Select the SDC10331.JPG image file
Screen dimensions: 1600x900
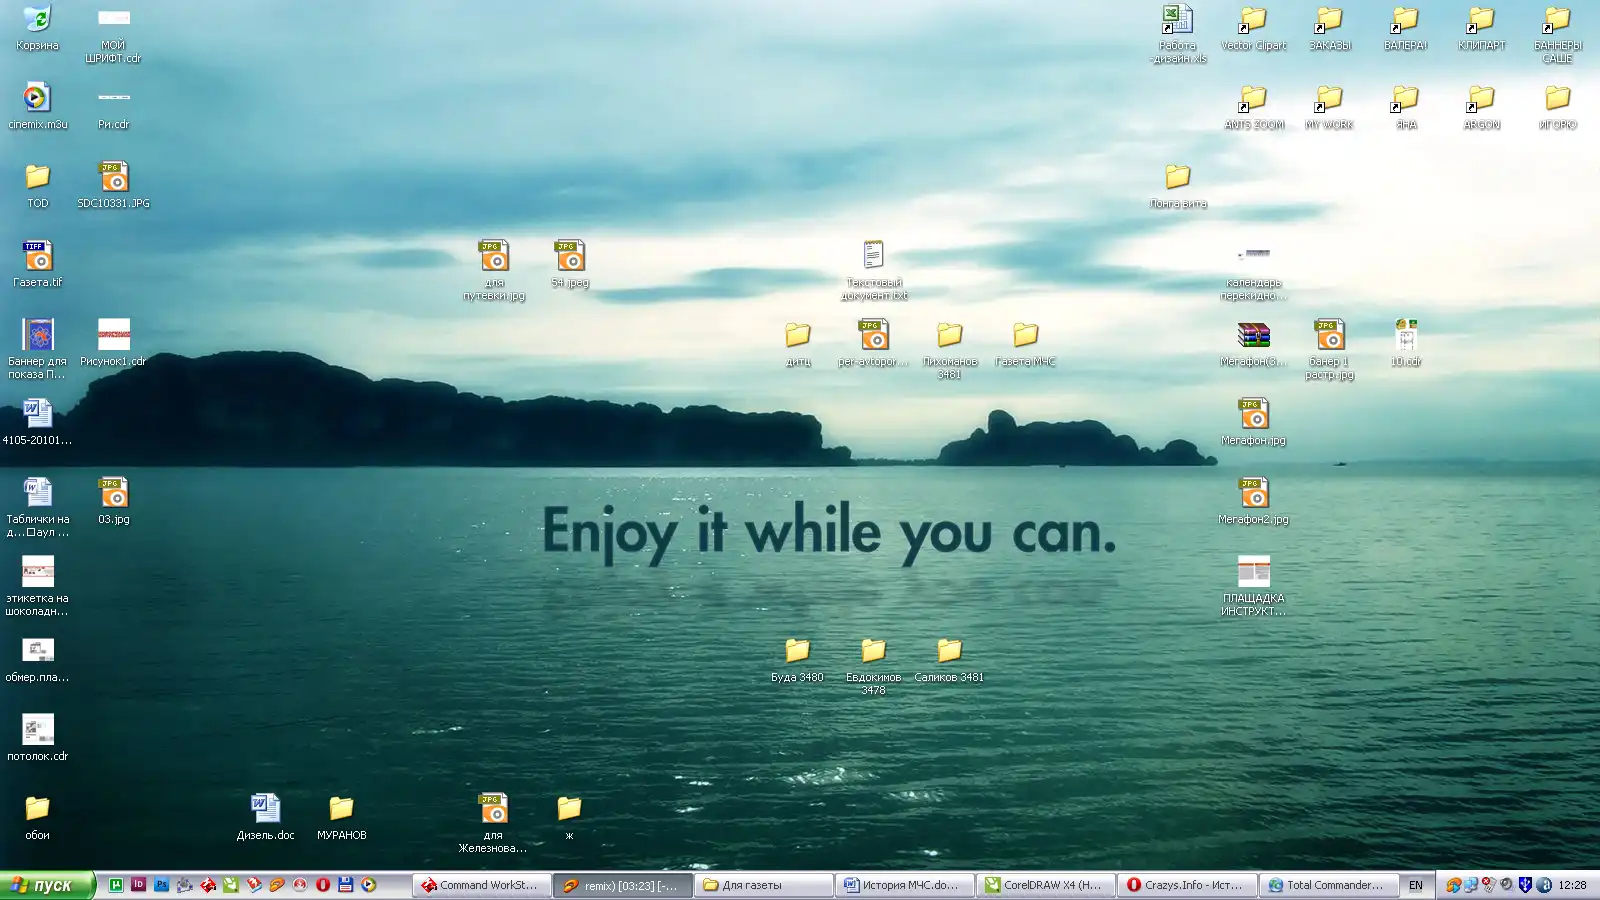113,177
